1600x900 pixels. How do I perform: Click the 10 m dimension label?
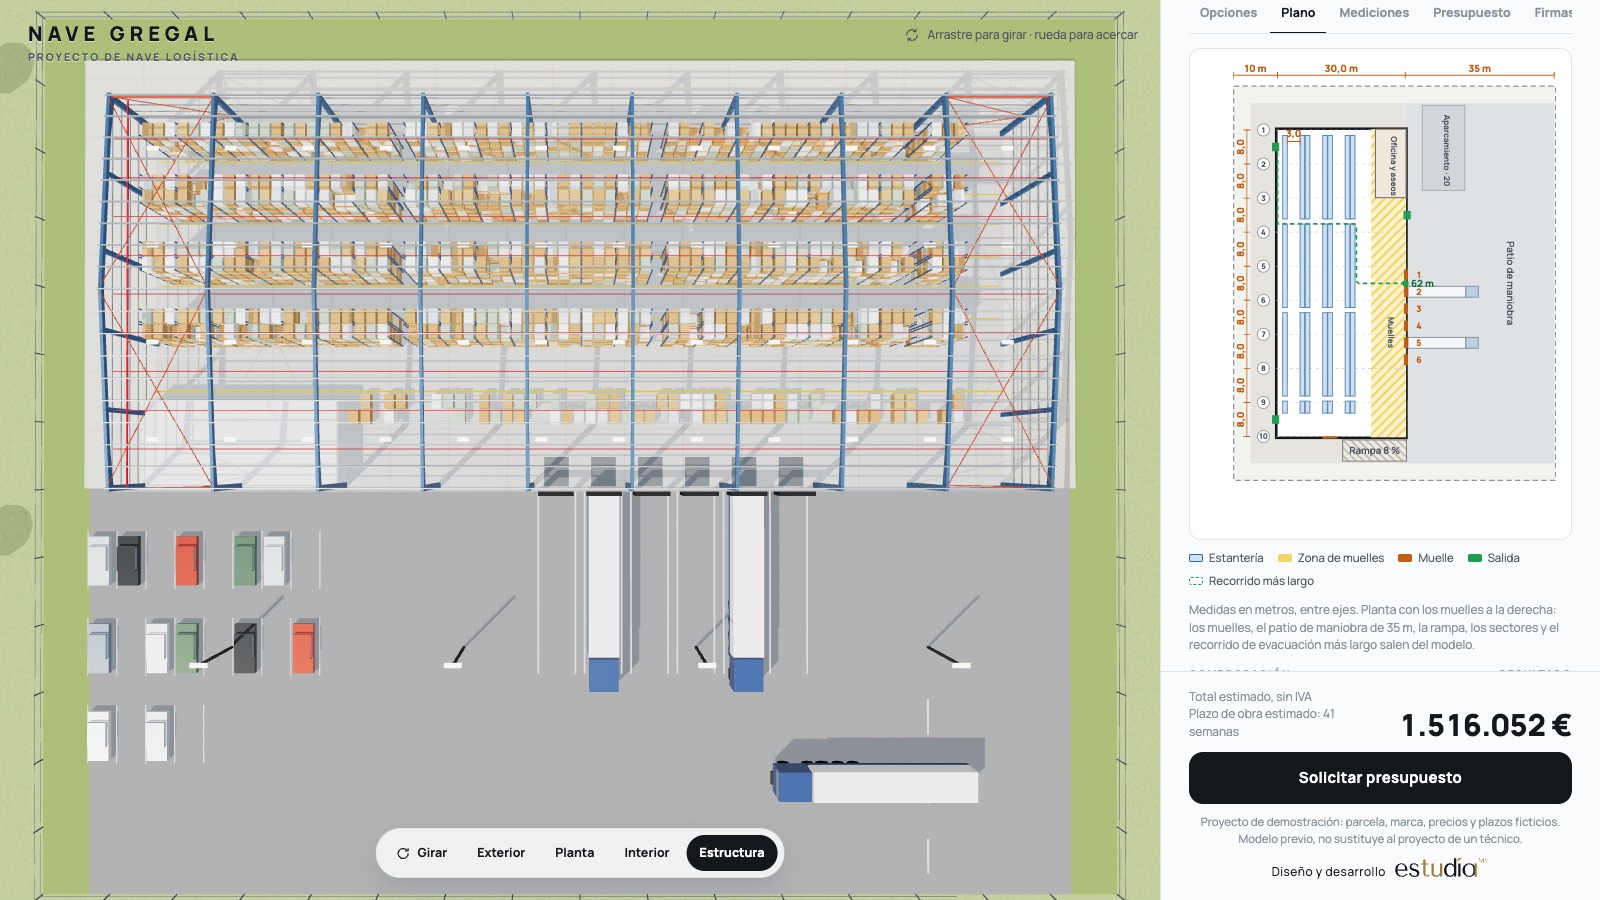click(x=1255, y=69)
